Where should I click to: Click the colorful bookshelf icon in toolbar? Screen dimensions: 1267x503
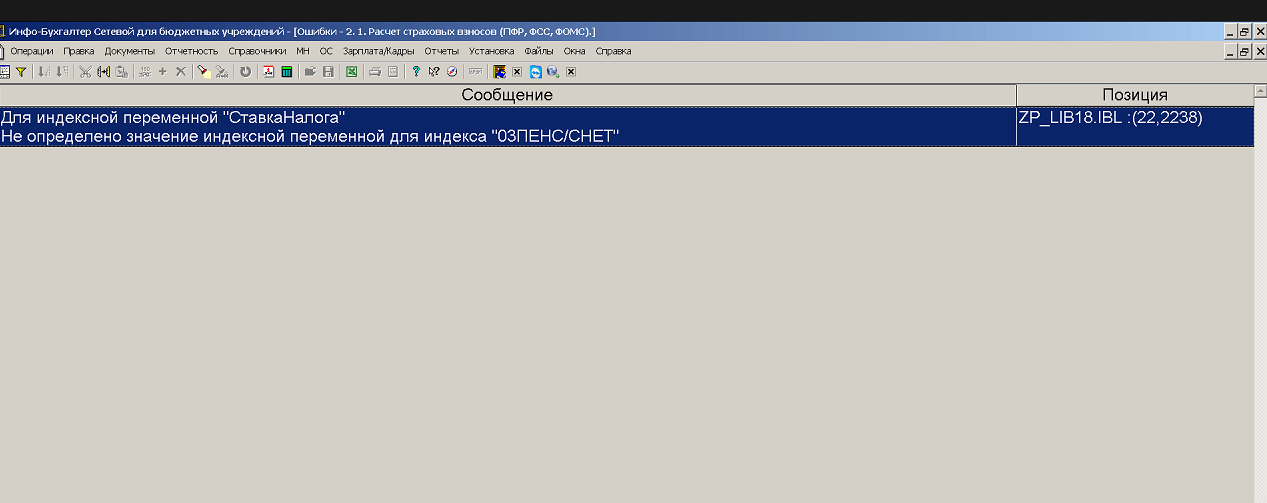(x=499, y=72)
